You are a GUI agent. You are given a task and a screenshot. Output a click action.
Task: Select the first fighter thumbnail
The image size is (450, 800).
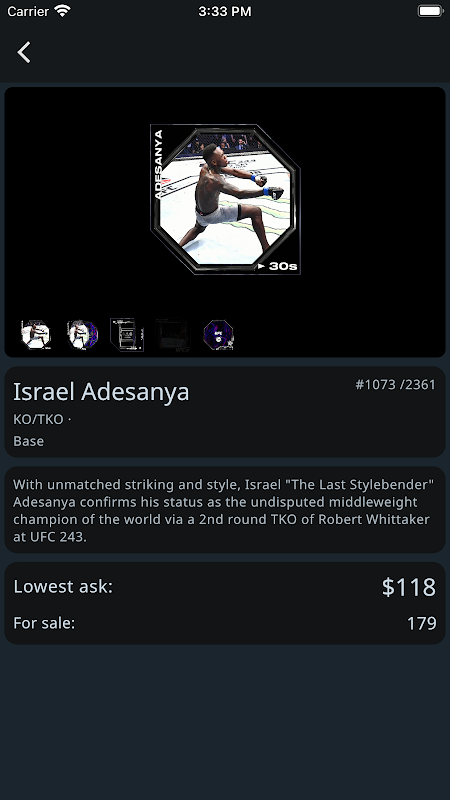pyautogui.click(x=36, y=335)
